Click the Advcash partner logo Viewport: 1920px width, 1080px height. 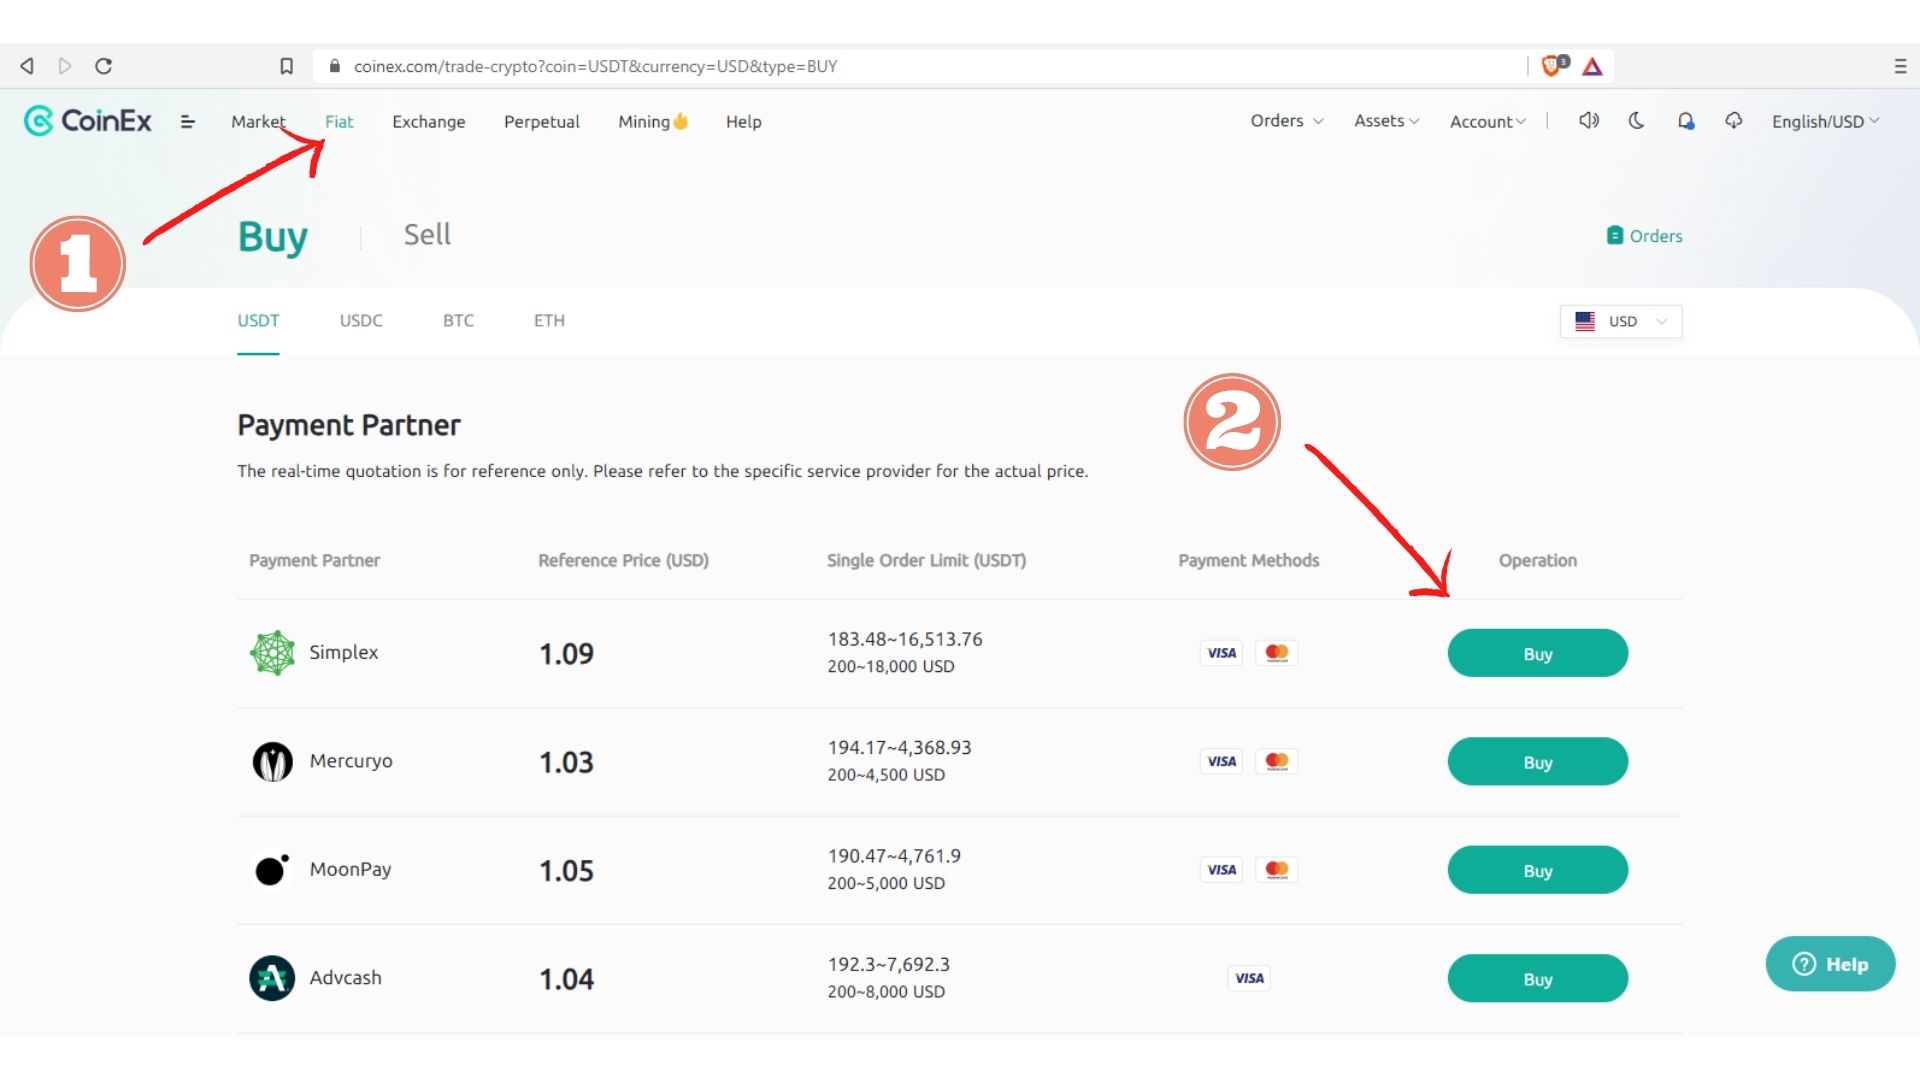point(272,978)
